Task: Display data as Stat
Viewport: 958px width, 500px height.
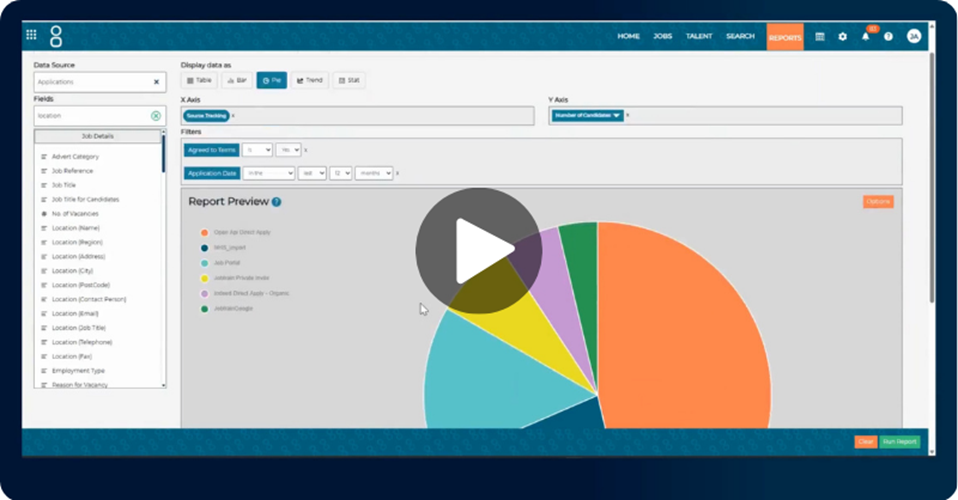Action: pyautogui.click(x=349, y=80)
